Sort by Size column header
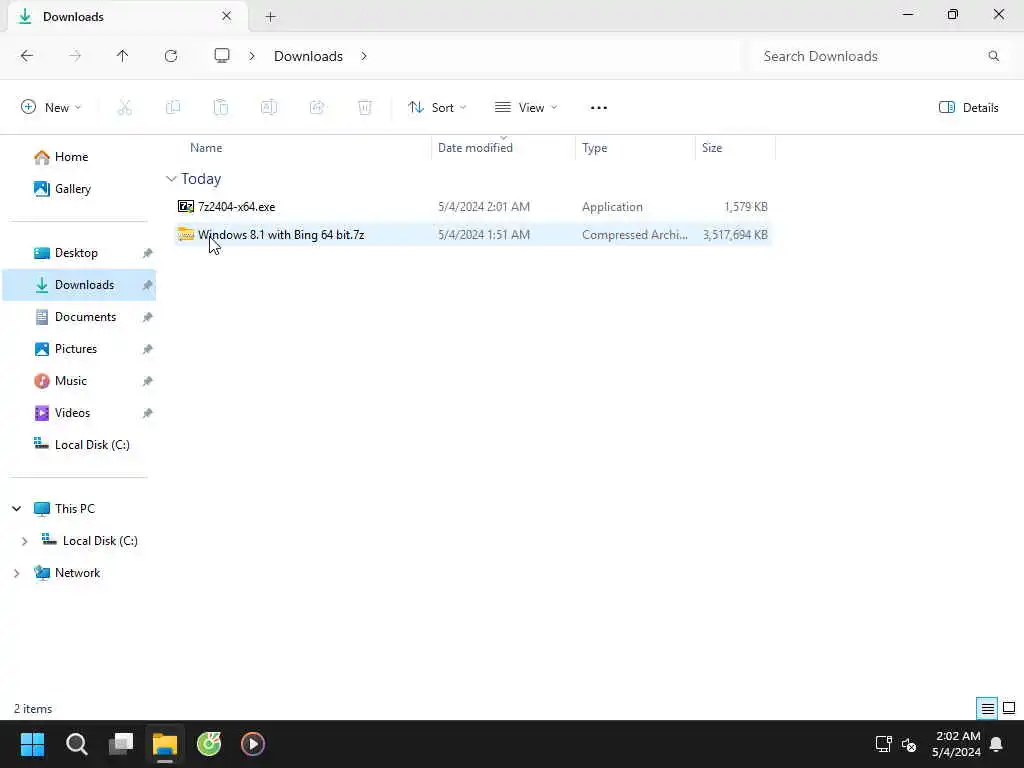 712,148
